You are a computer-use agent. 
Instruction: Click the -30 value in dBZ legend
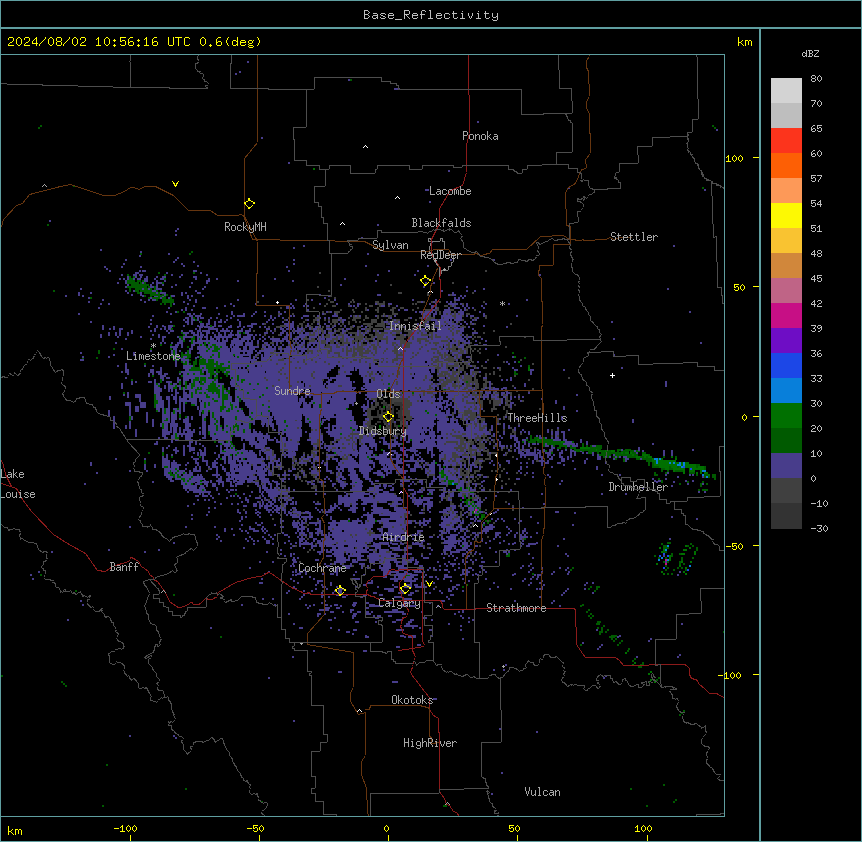click(x=819, y=528)
